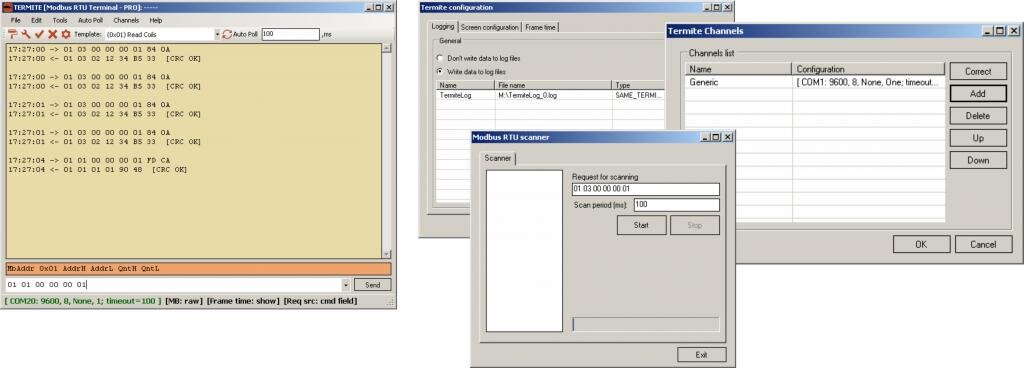The width and height of the screenshot is (1024, 368).
Task: Open the Edit menu
Action: [x=37, y=20]
